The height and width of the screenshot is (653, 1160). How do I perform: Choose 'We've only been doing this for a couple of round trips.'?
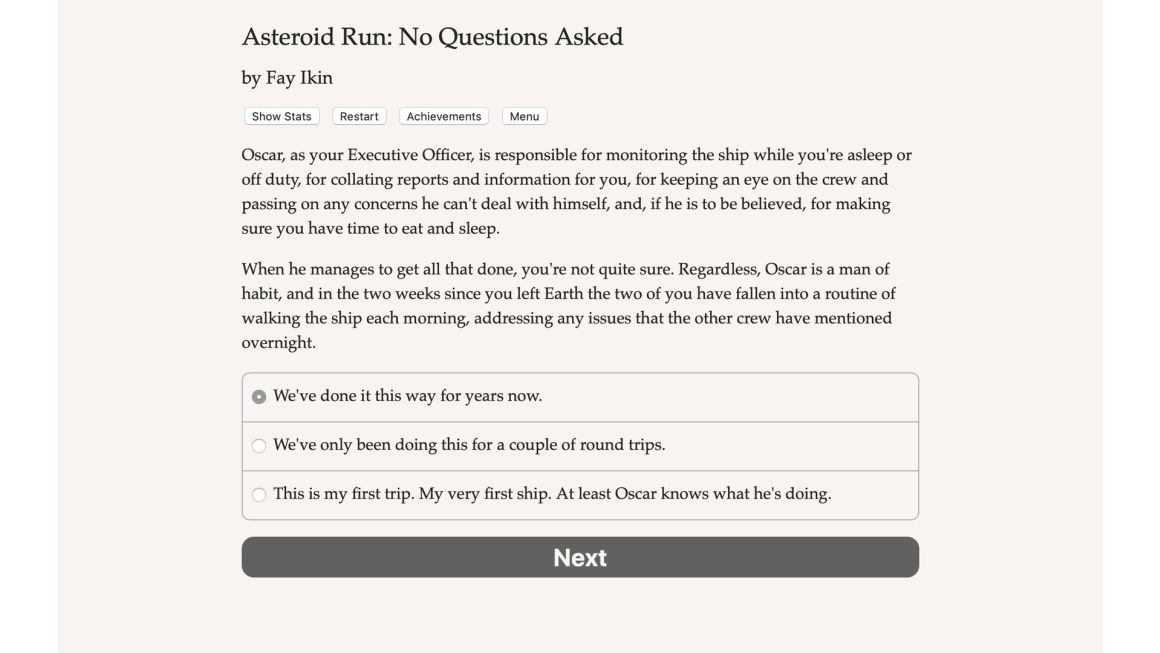[x=580, y=446]
